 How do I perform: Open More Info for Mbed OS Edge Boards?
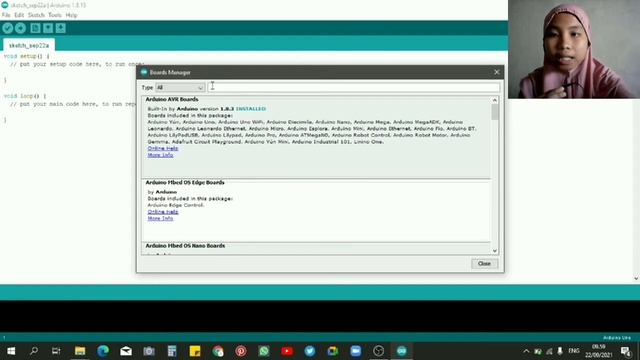point(160,218)
